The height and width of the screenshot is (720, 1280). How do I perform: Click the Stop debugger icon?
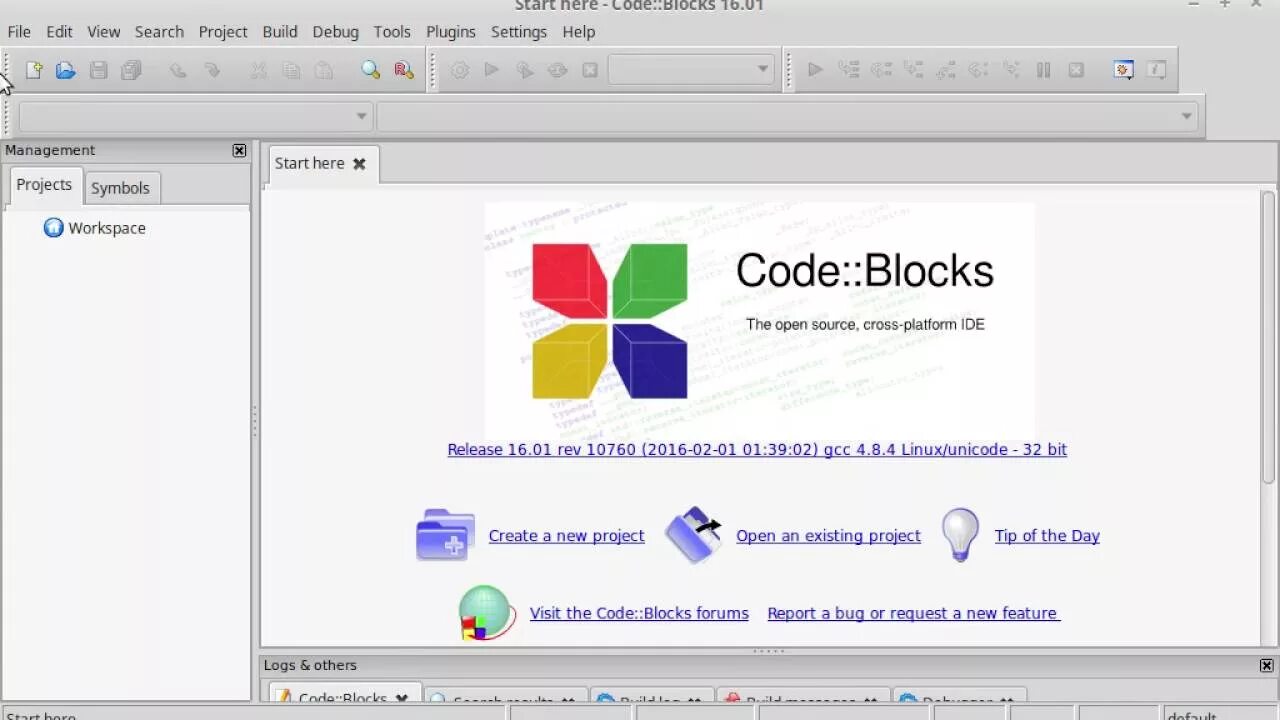coord(1076,70)
